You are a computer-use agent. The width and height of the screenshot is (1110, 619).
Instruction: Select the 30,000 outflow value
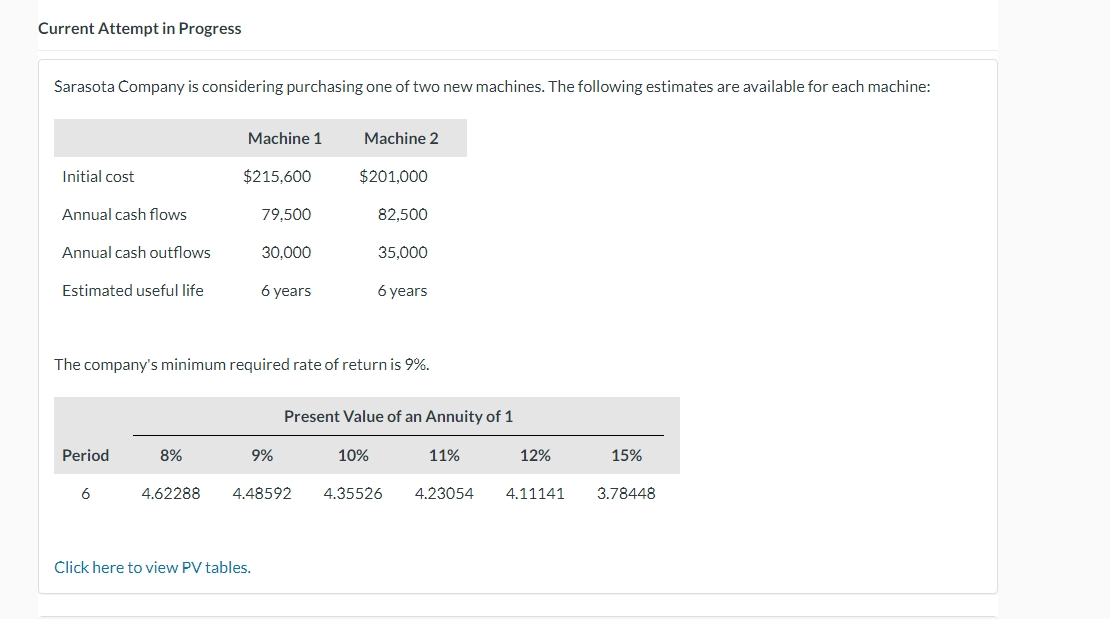pyautogui.click(x=286, y=253)
